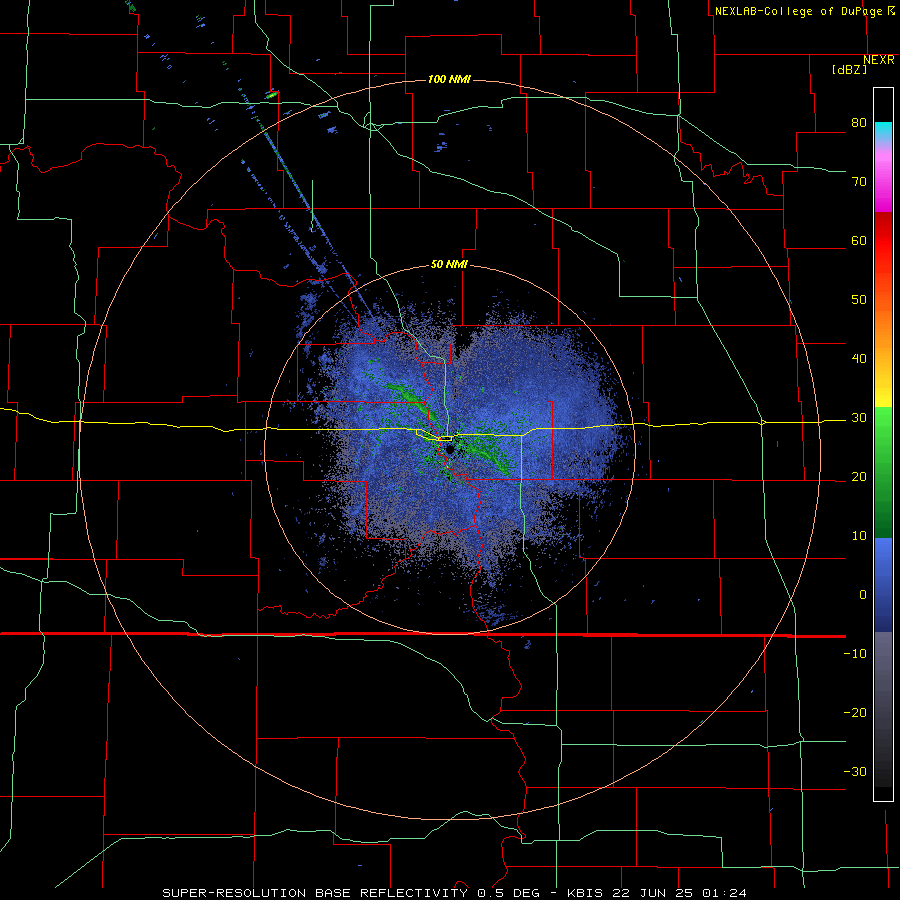Click the small green echo near the top-left spike
Viewport: 900px width, 900px height.
(272, 94)
